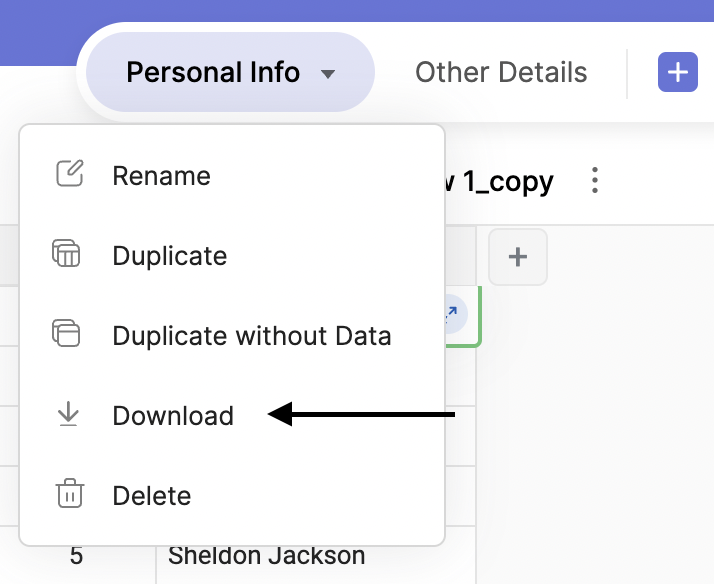
Task: Select the Sheldon Jackson cell
Action: coord(266,556)
